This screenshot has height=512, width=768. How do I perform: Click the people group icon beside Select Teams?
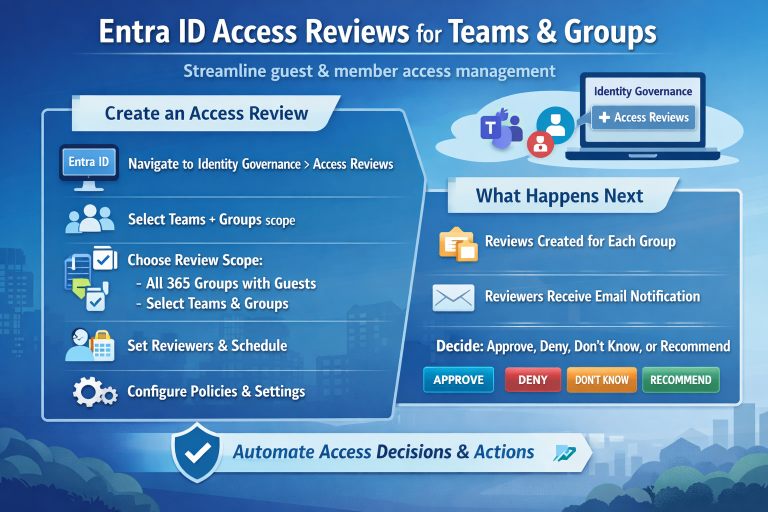90,219
